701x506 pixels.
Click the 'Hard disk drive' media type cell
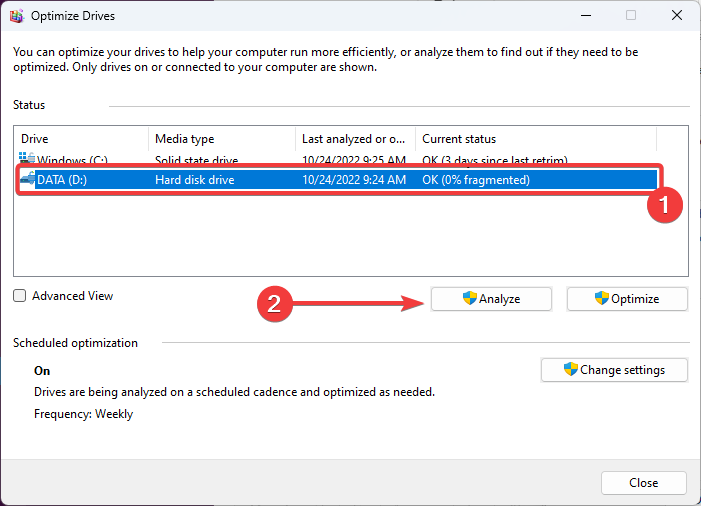(x=194, y=180)
